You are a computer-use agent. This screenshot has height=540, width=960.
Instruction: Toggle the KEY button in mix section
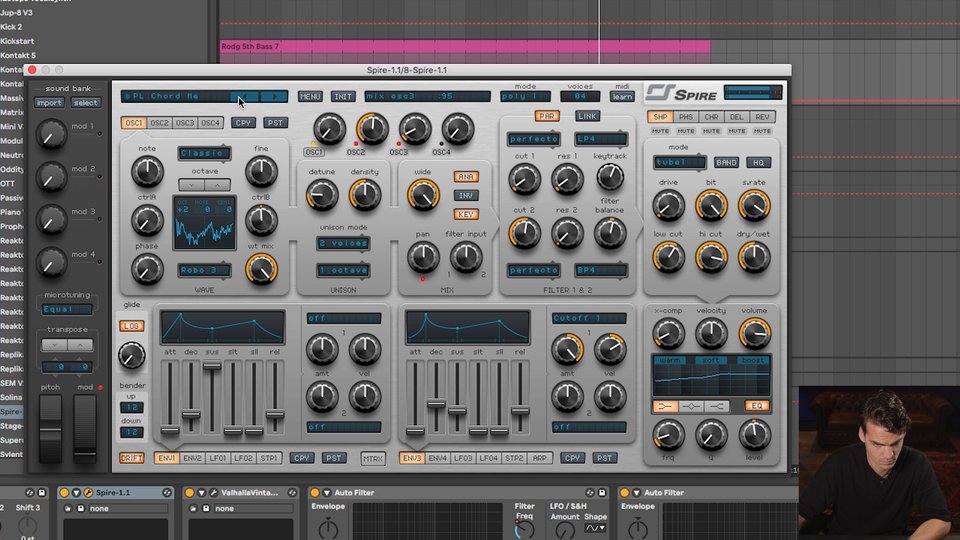pos(466,214)
